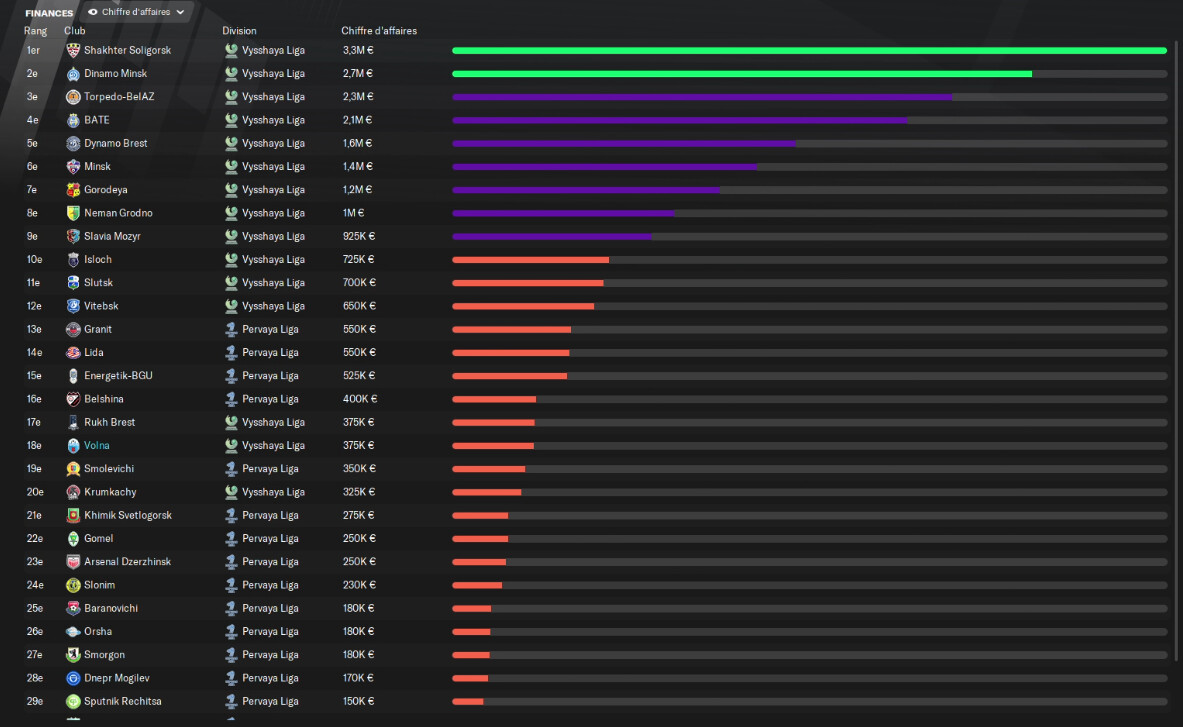The image size is (1183, 727).
Task: Click the Arsenal Dzerzhinsk club badge
Action: point(73,562)
